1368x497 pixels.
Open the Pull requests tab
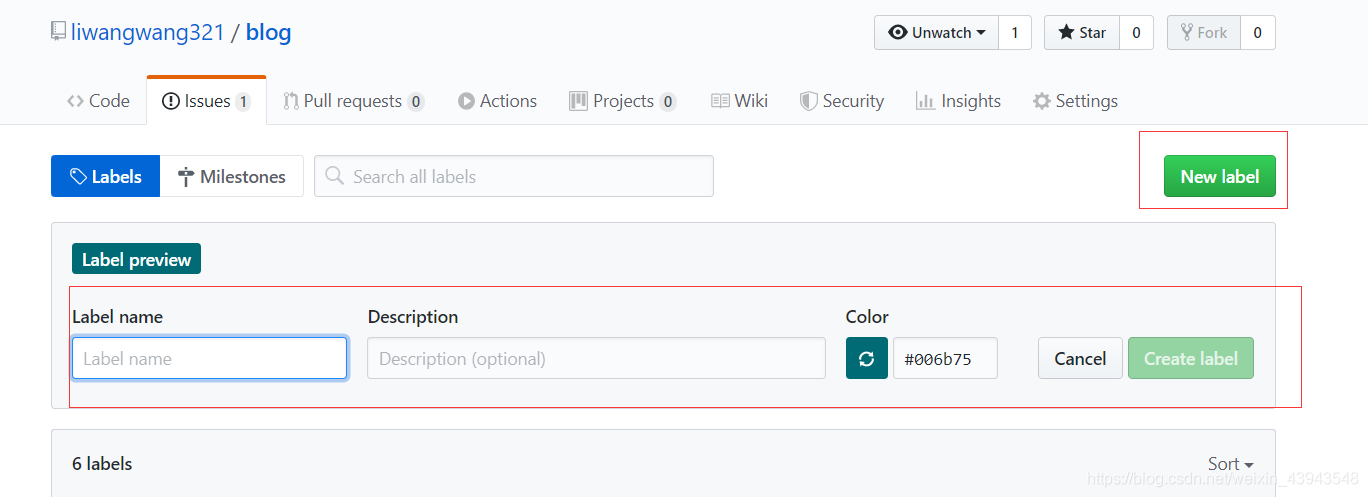tap(354, 101)
